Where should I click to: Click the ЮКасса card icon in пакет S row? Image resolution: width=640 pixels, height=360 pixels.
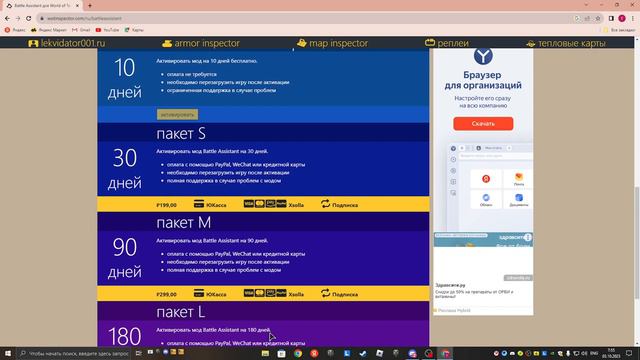199,204
